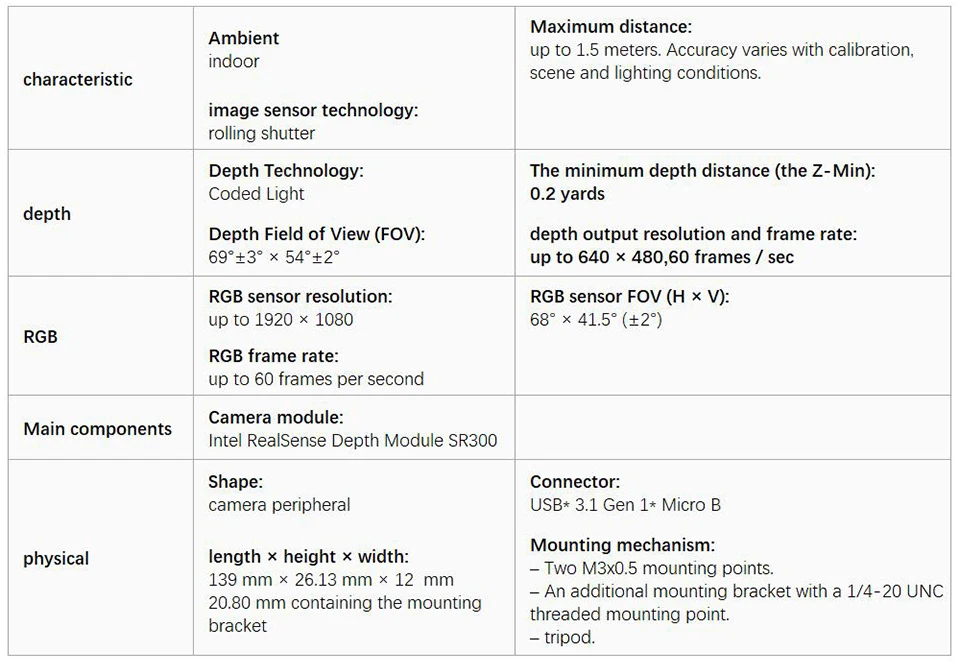The height and width of the screenshot is (670, 960).
Task: Click the 'Depth Technology:' label
Action: [x=286, y=171]
